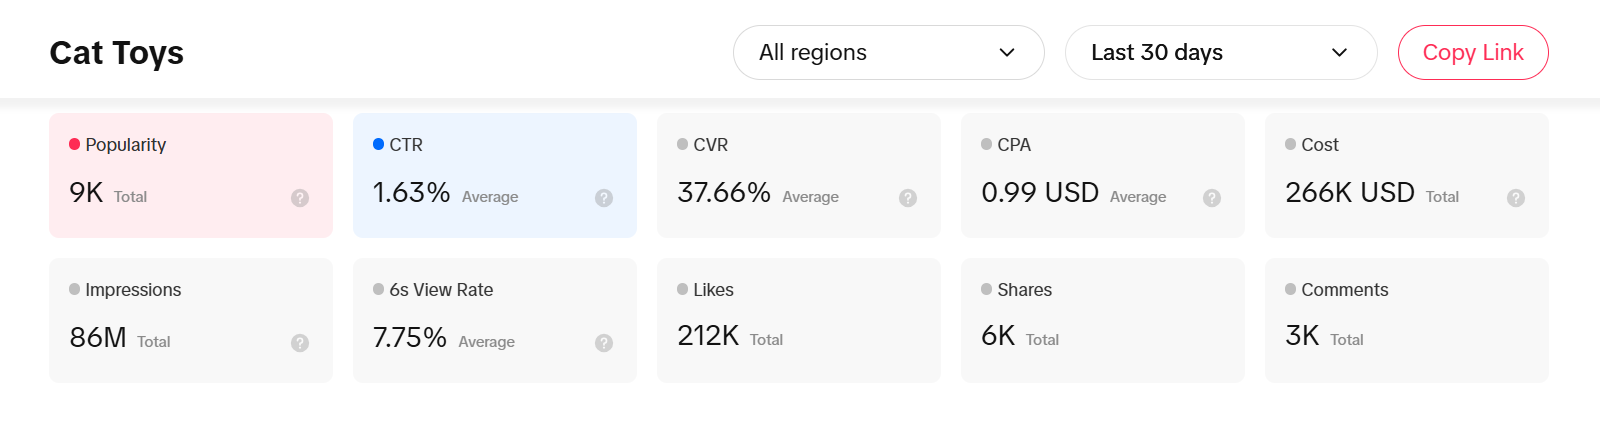Click the Impressions help question mark icon
The image size is (1600, 422).
point(300,343)
